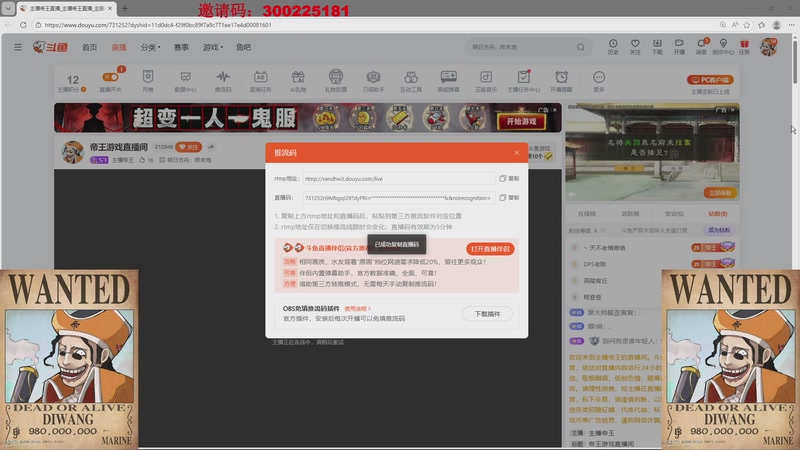Open the user avatar in header
The height and width of the screenshot is (450, 800).
768,46
